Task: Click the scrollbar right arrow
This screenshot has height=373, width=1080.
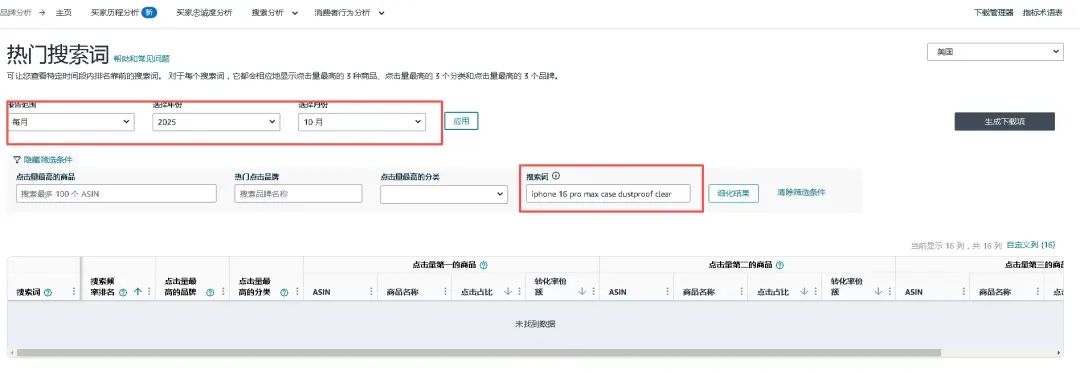Action: point(1059,352)
